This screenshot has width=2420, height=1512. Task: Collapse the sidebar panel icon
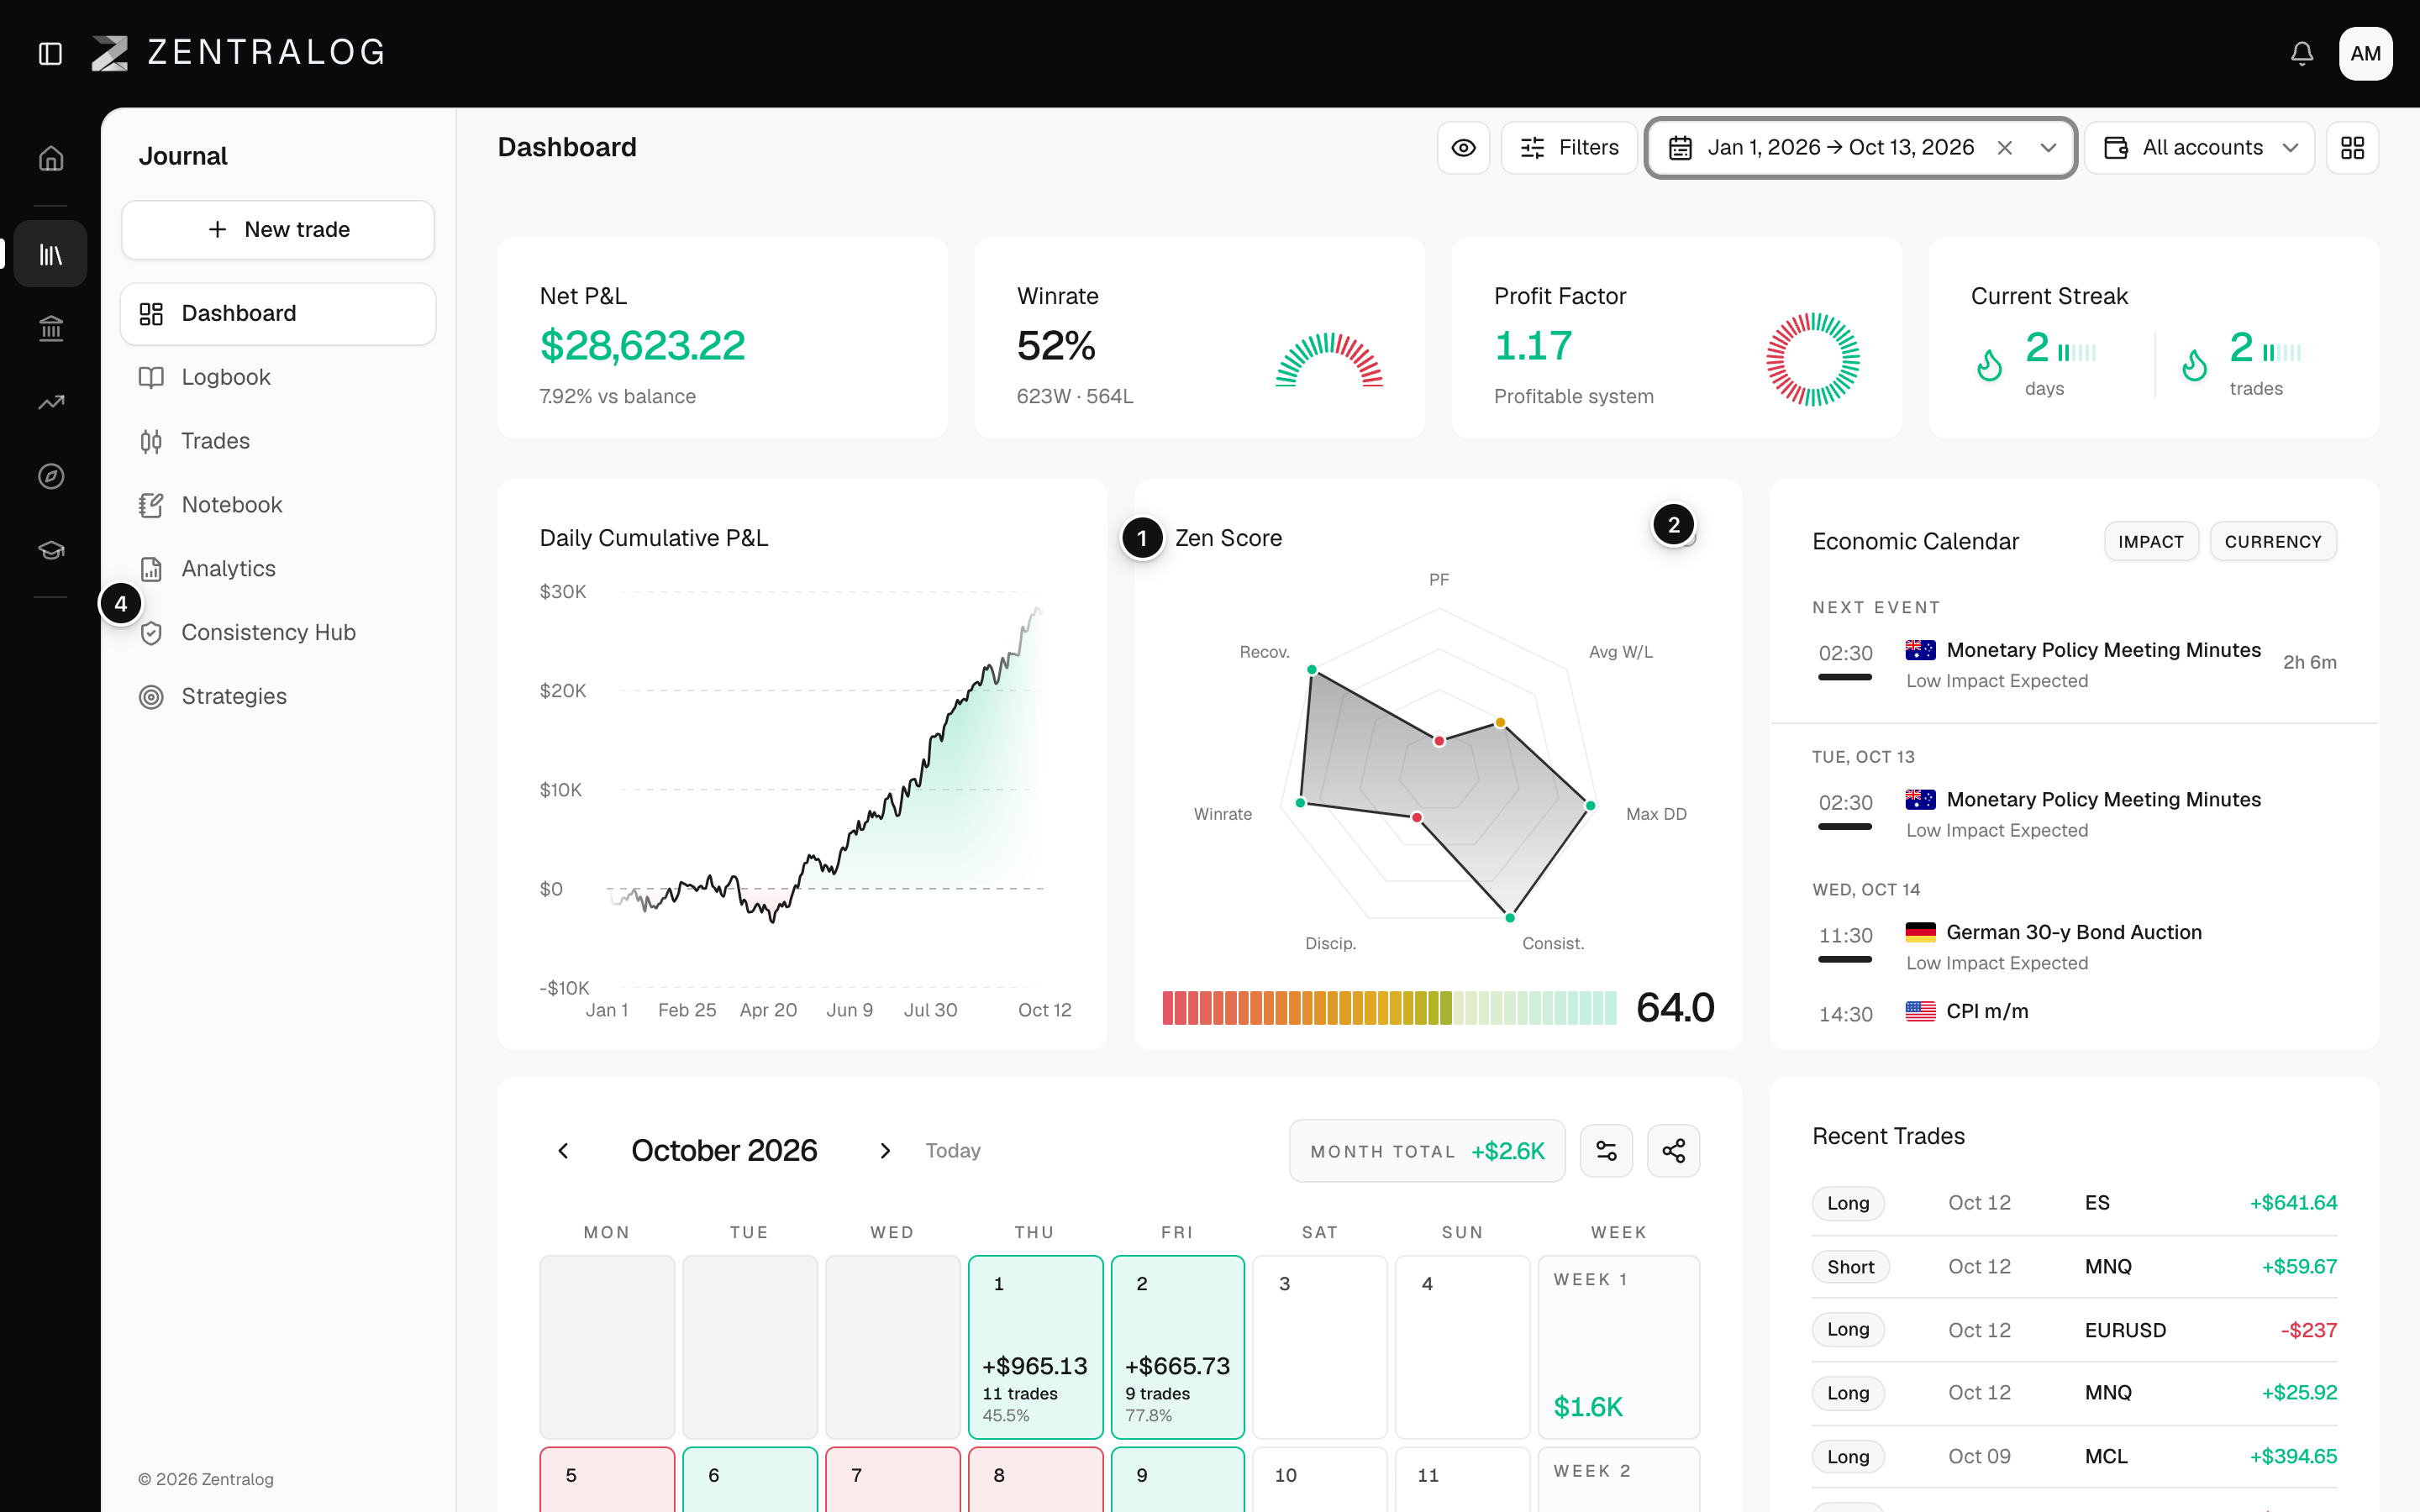tap(50, 53)
